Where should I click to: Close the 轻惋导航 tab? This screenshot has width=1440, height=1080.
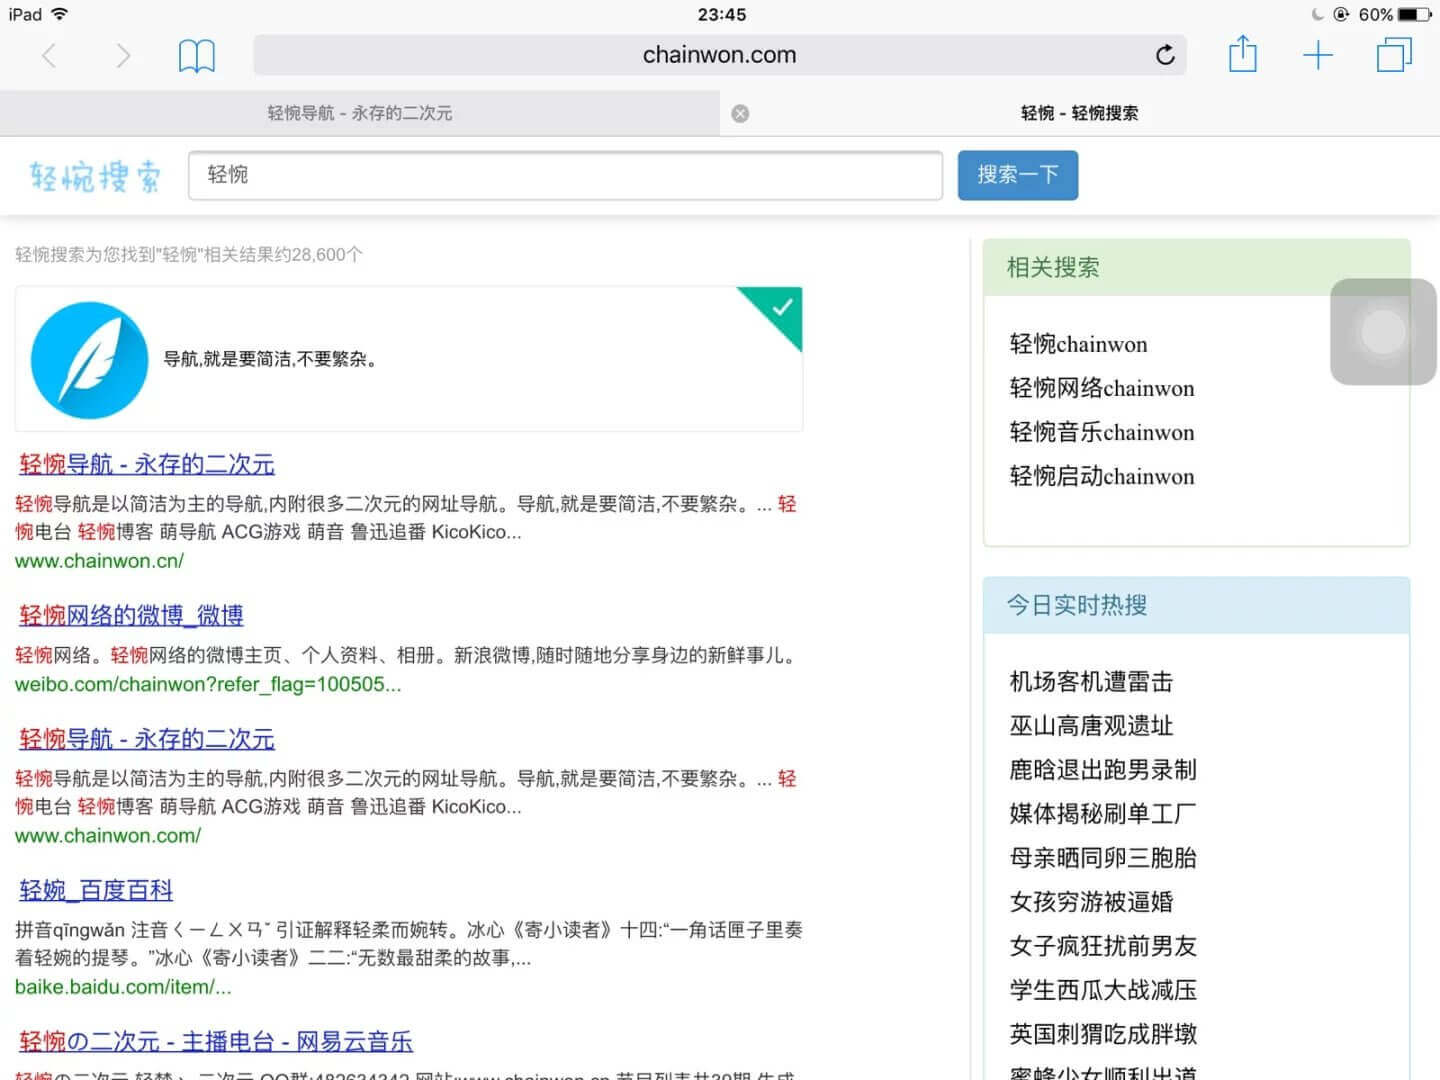point(740,114)
